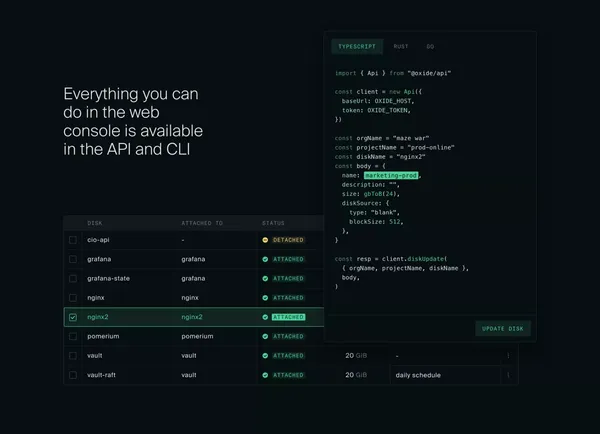Click the green attached check icon for grafana

265,259
